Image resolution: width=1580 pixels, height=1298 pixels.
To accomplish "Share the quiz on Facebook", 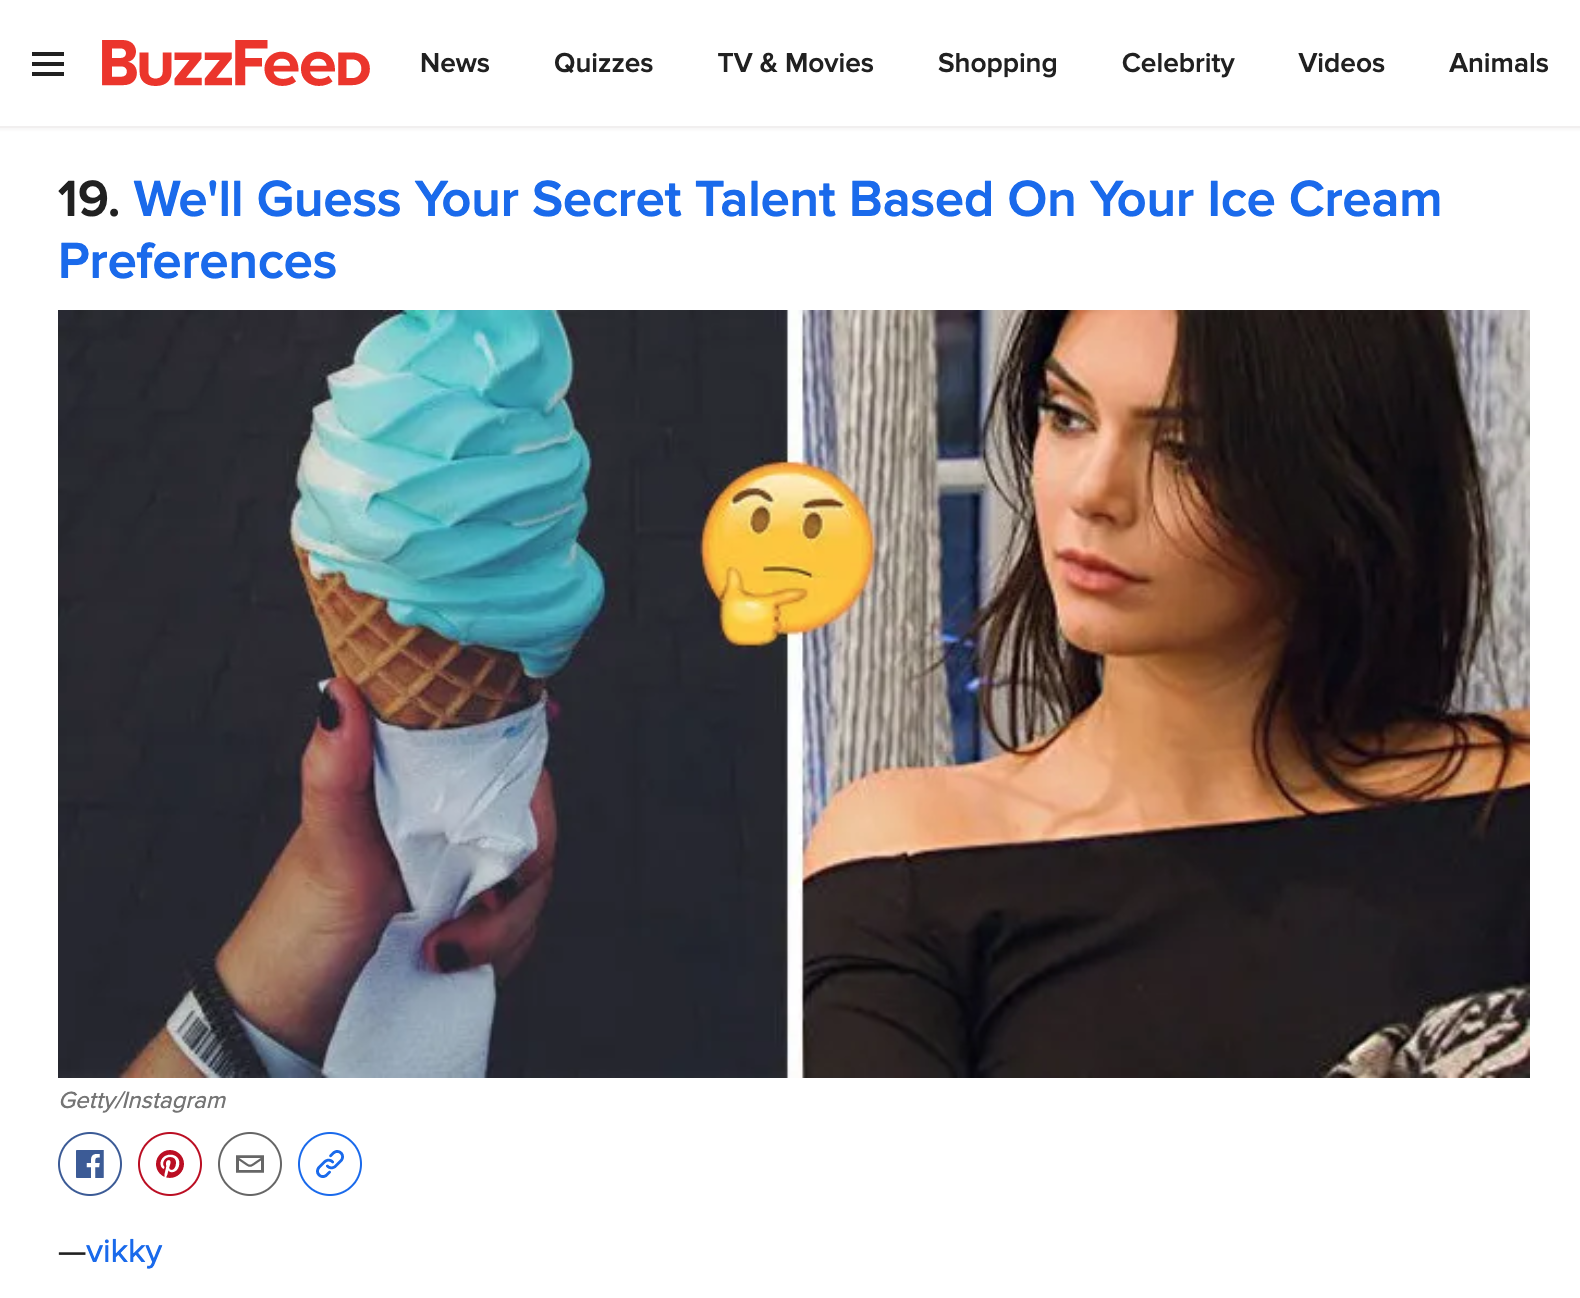I will pos(90,1164).
